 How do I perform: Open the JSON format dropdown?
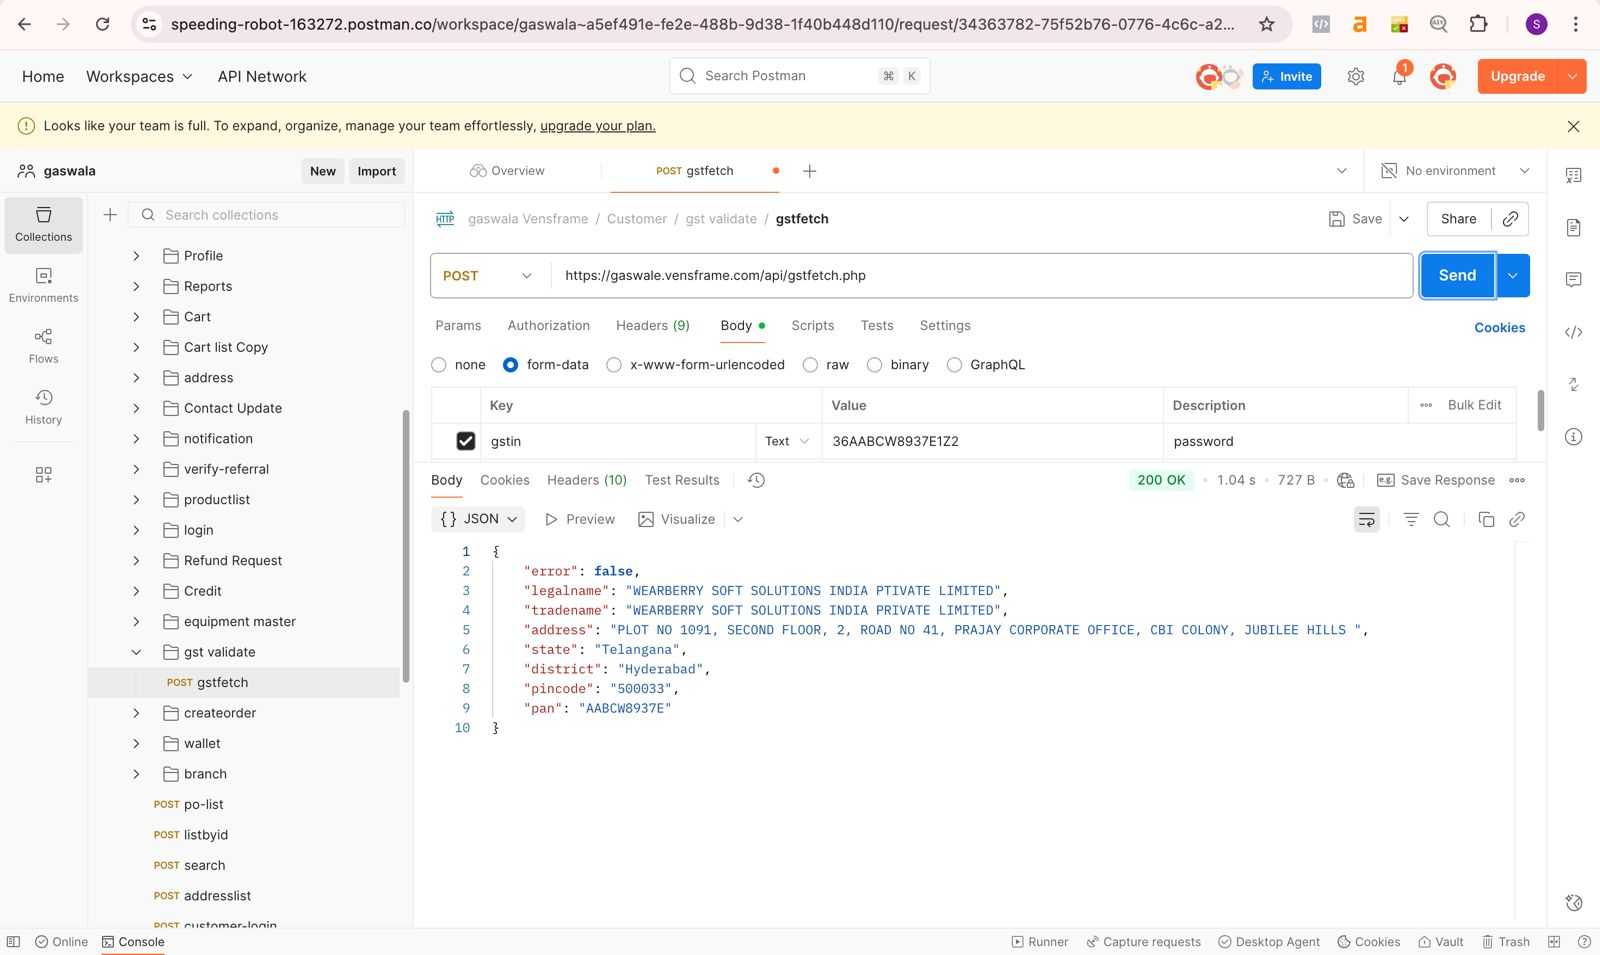[x=480, y=519]
